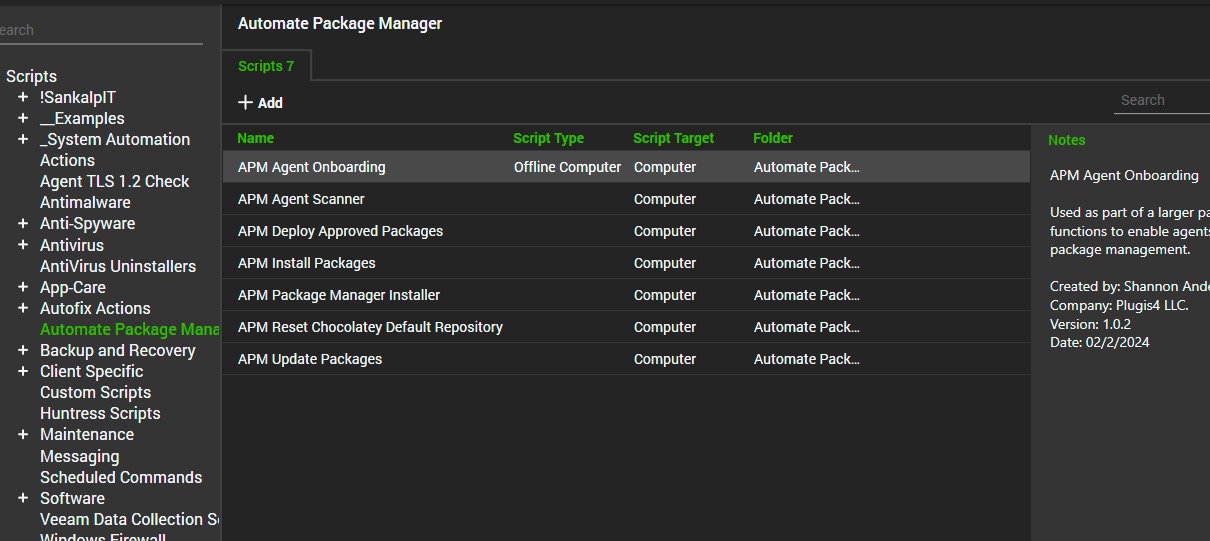This screenshot has width=1210, height=541.
Task: Expand the App-Care folder
Action: tap(23, 287)
